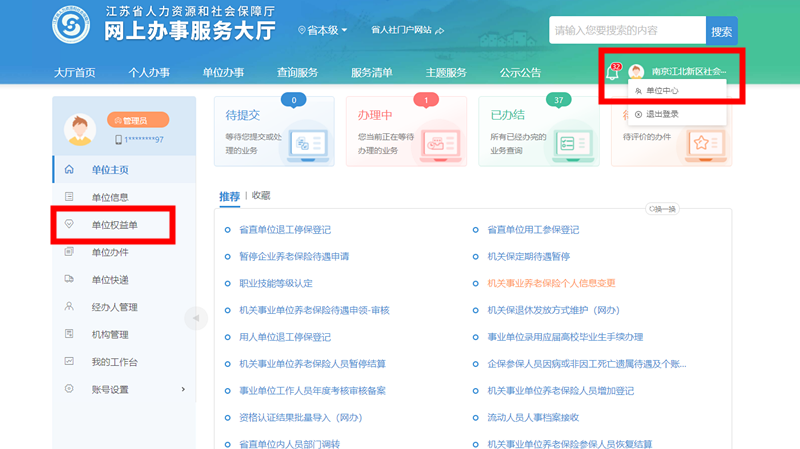This screenshot has width=800, height=449.
Task: Open 机关保退休发放方式维护 link
Action: tap(554, 310)
